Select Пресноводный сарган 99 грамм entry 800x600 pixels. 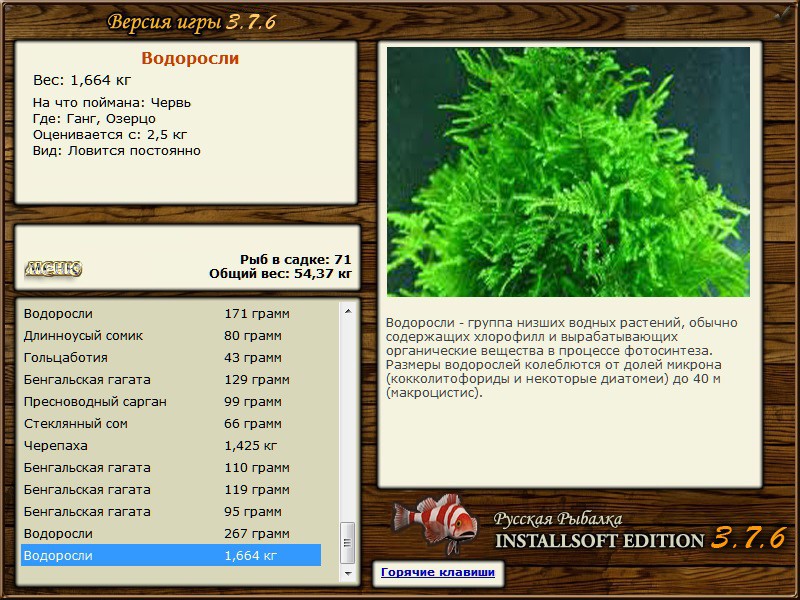click(x=171, y=401)
